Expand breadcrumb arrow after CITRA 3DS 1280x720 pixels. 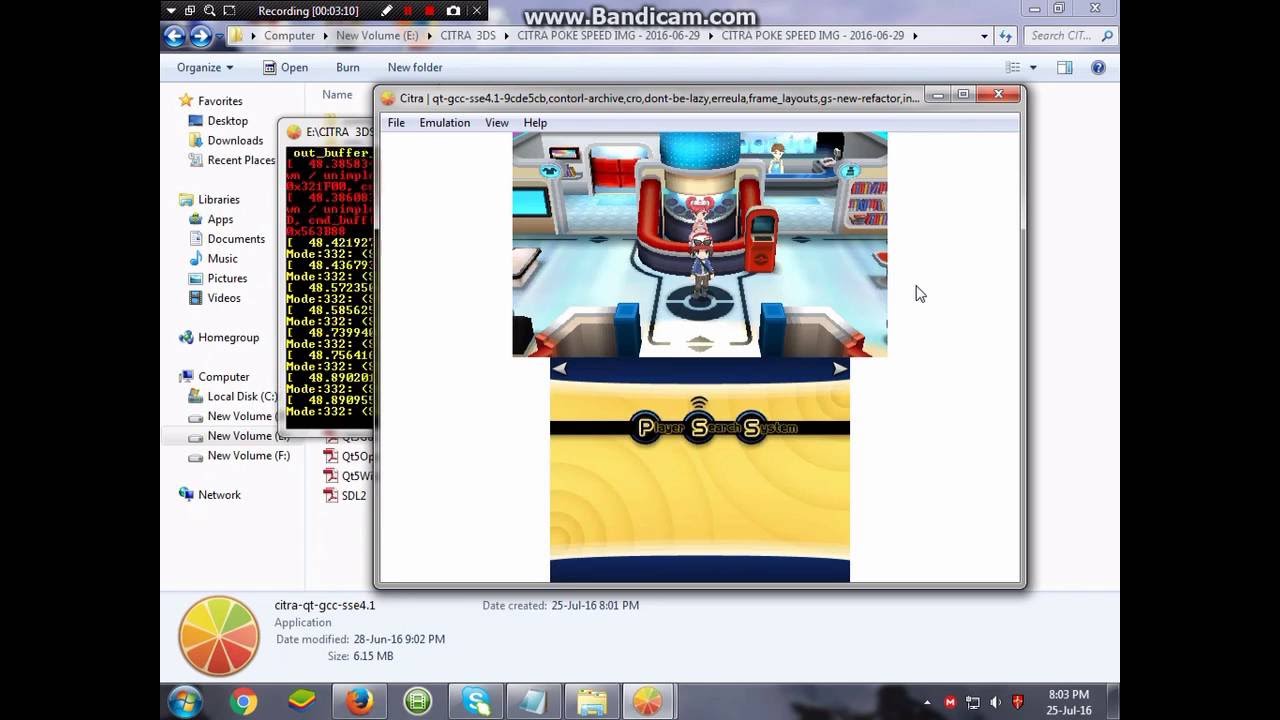(507, 36)
